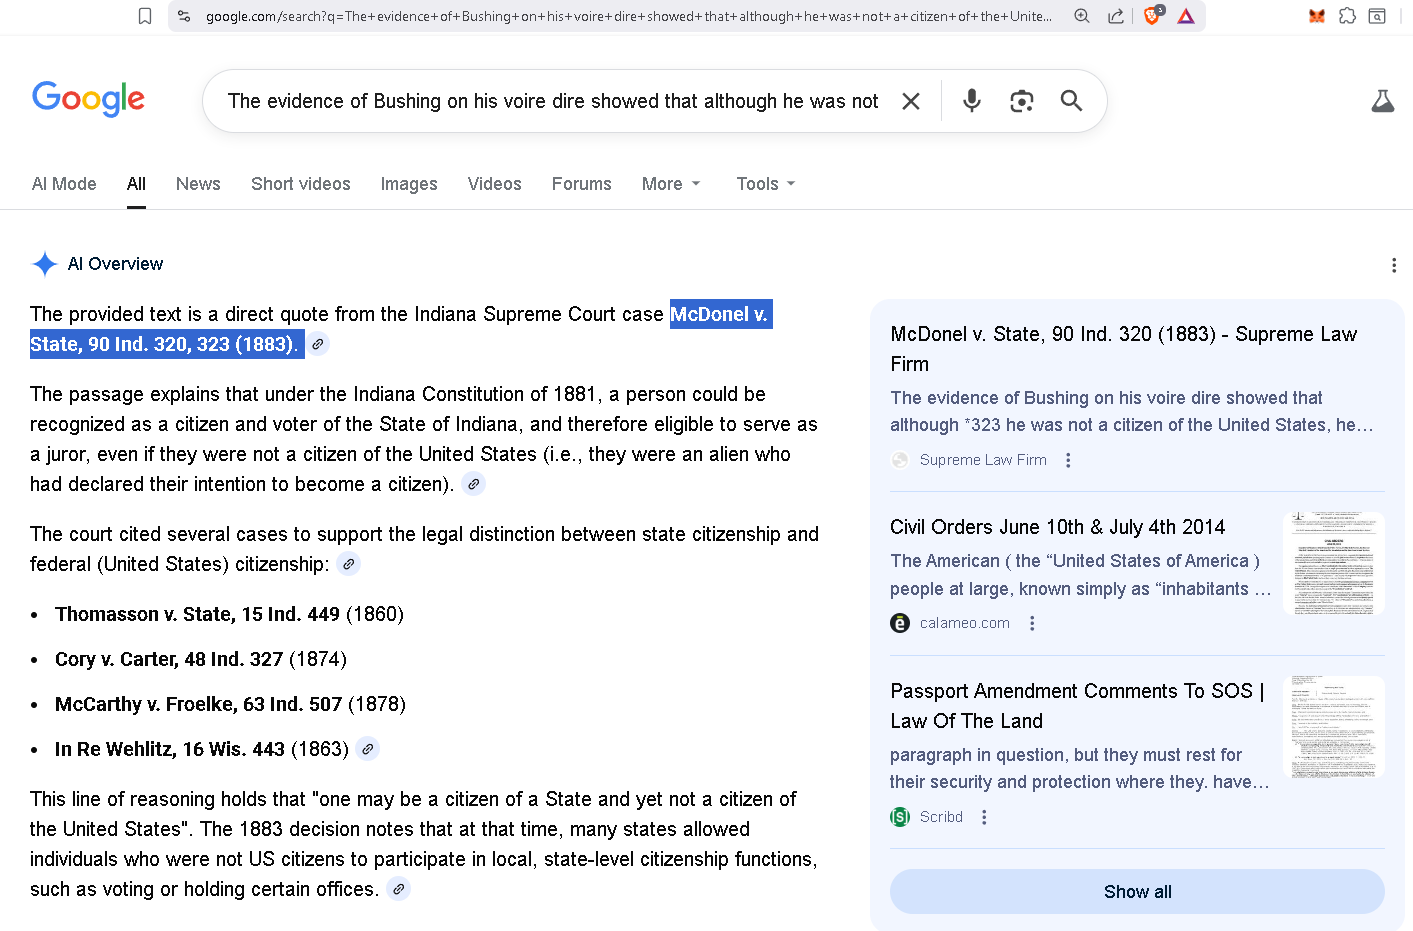Click the voice search microphone icon
The image size is (1413, 931).
click(971, 101)
